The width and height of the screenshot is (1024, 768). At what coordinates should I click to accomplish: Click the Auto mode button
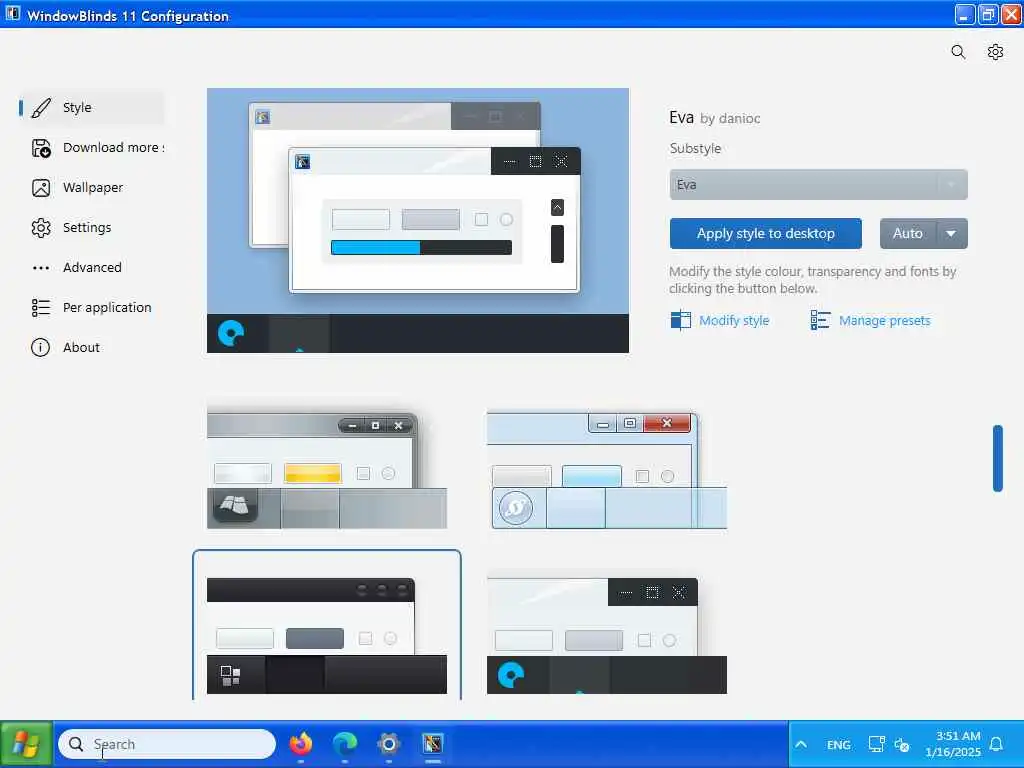click(908, 233)
